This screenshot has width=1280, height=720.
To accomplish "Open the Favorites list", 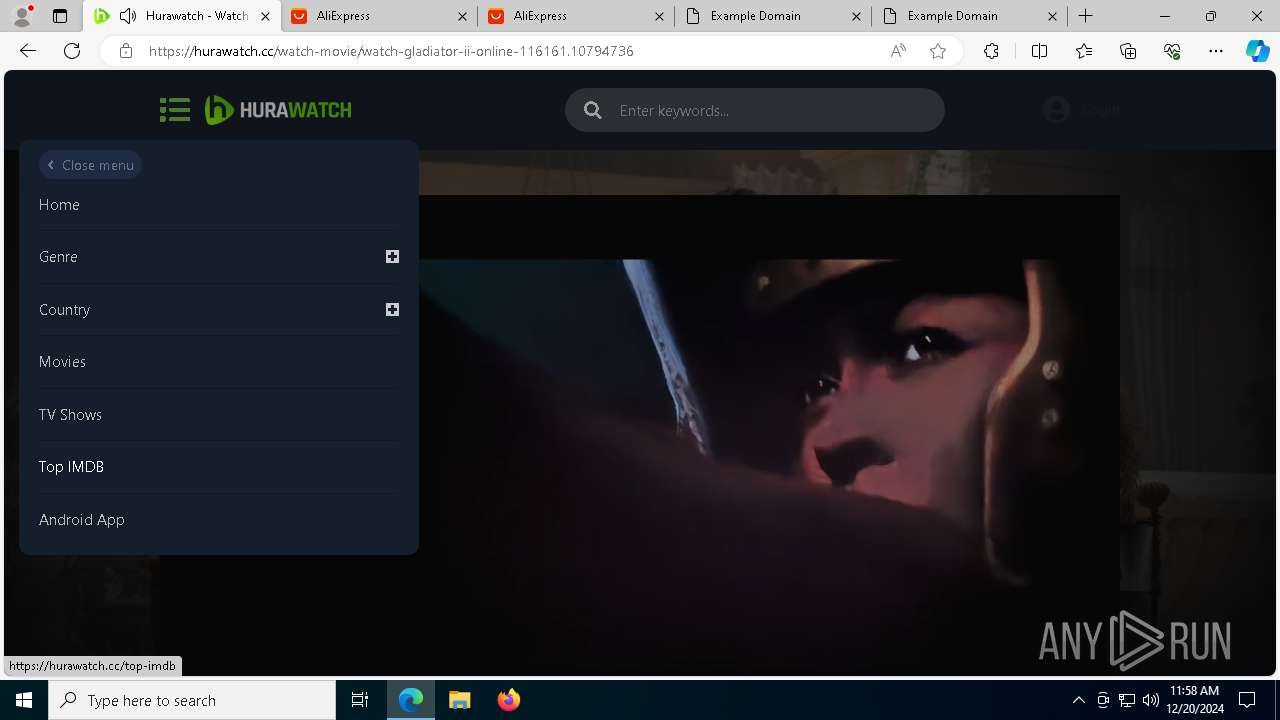I will 1084,51.
